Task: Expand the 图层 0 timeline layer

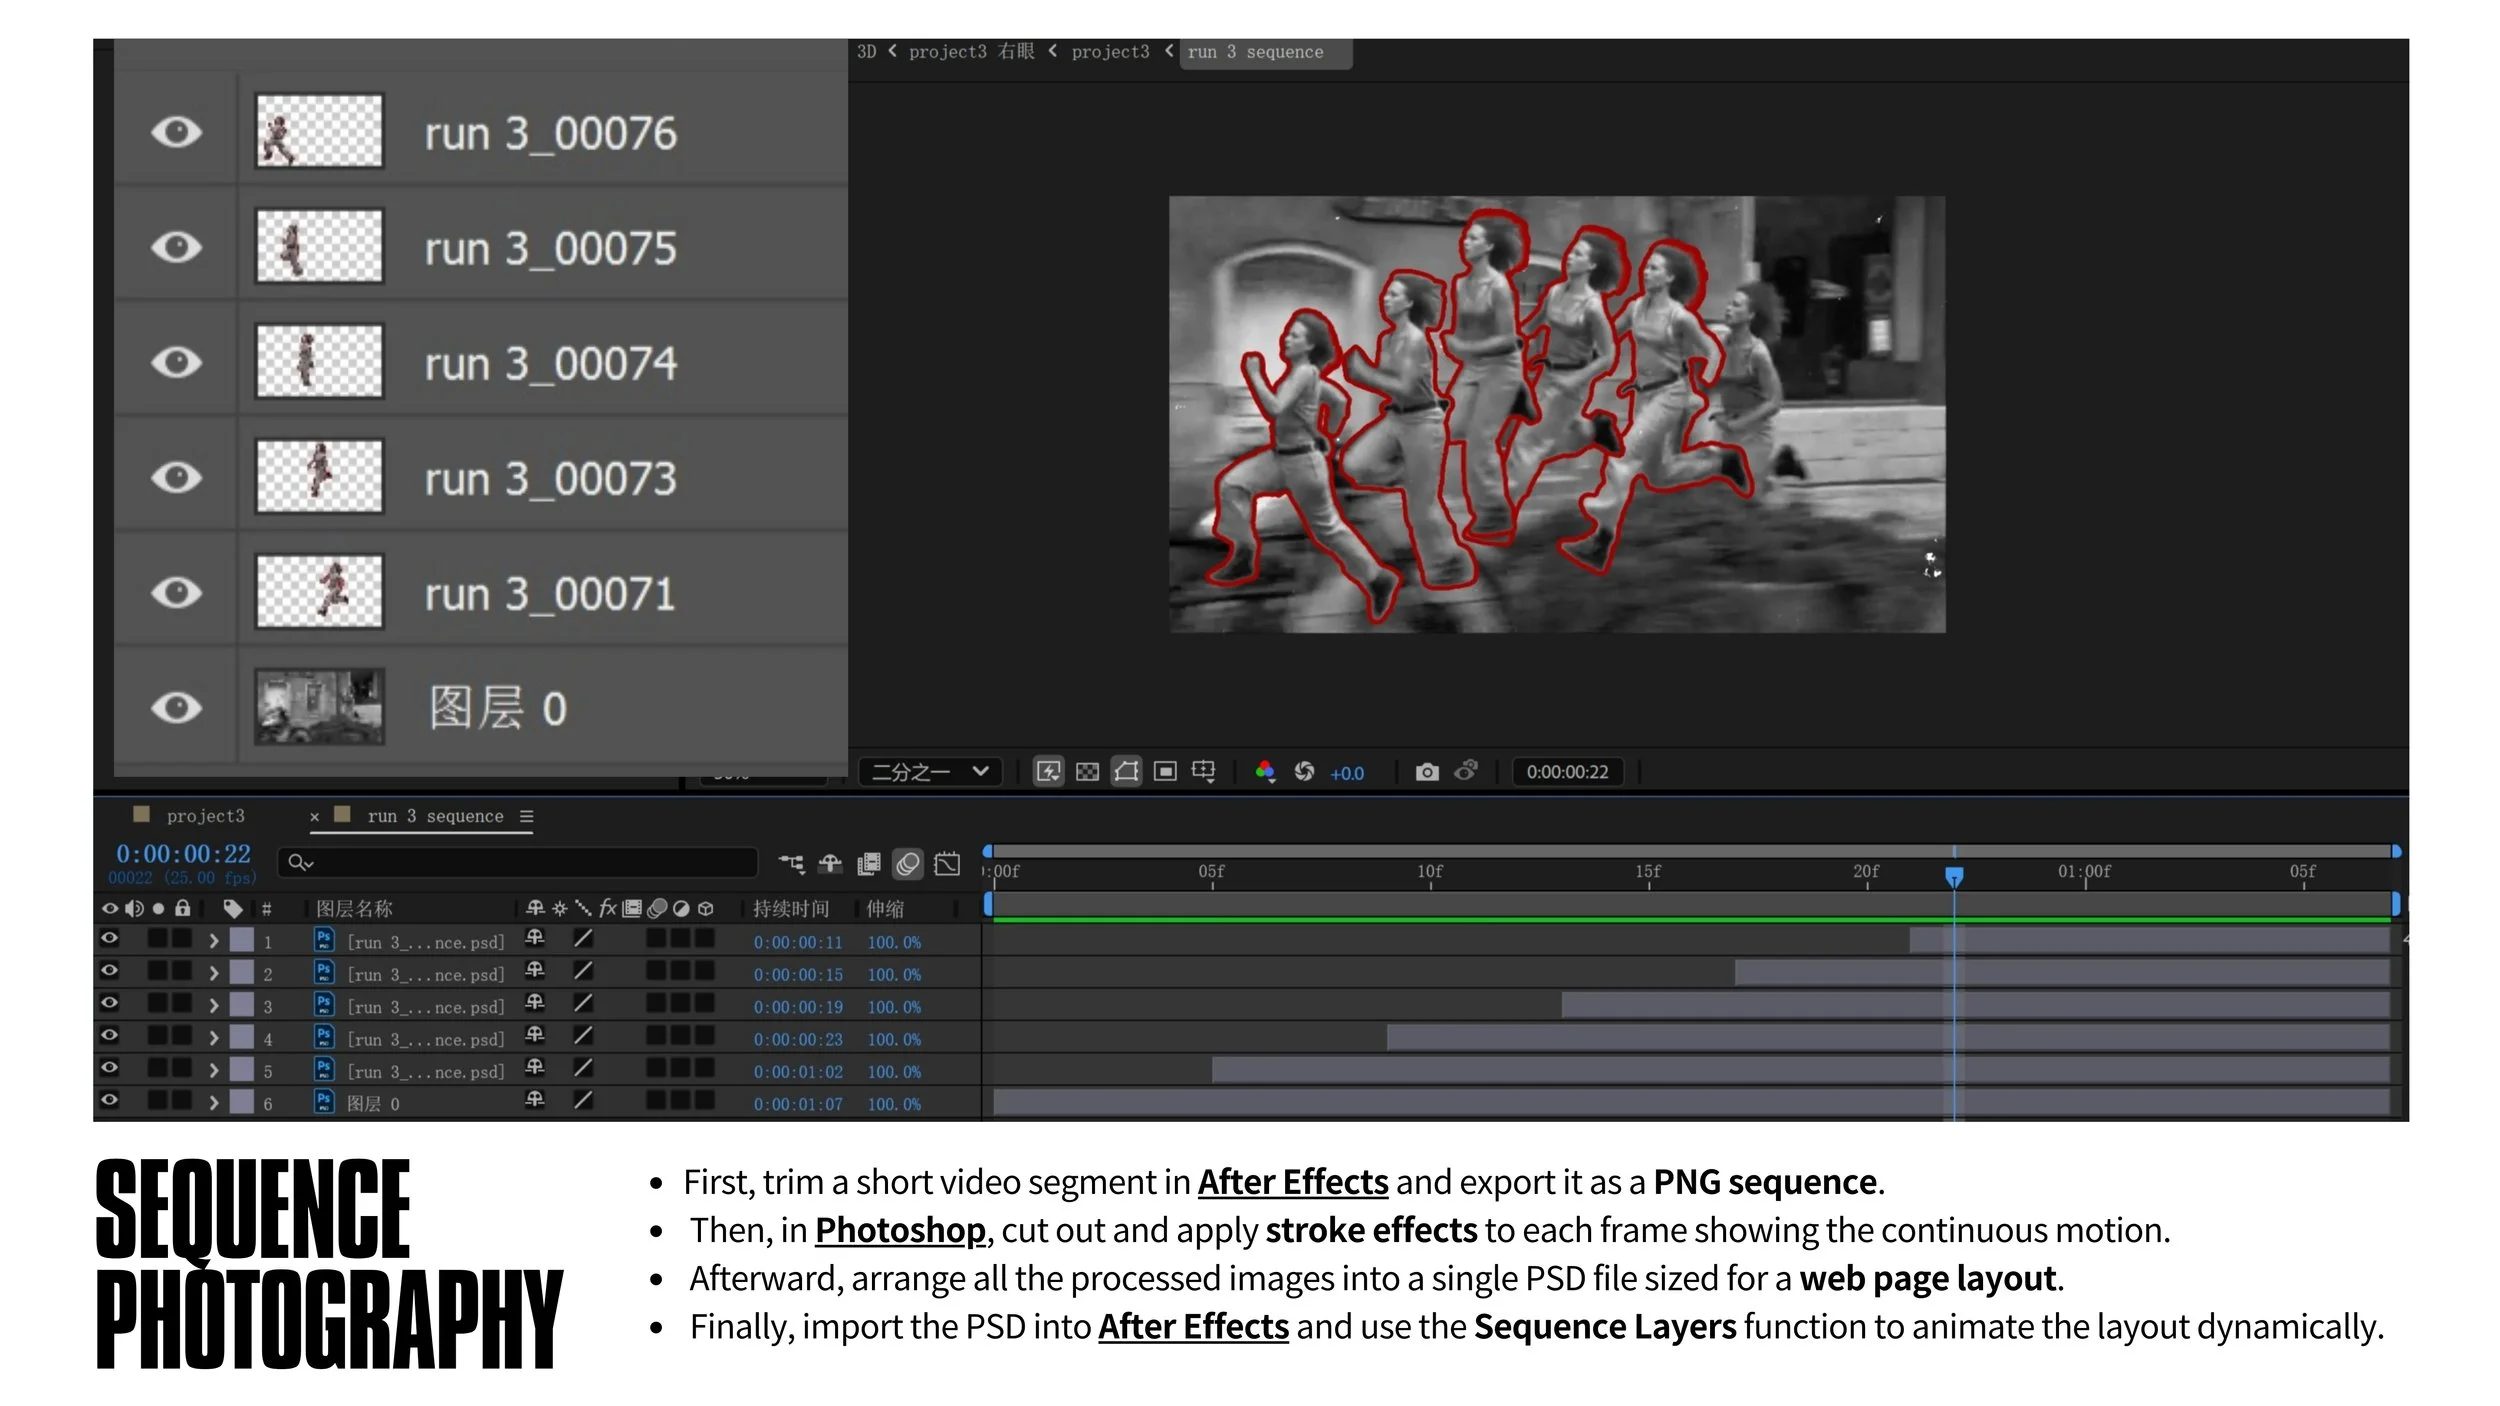Action: point(213,1103)
